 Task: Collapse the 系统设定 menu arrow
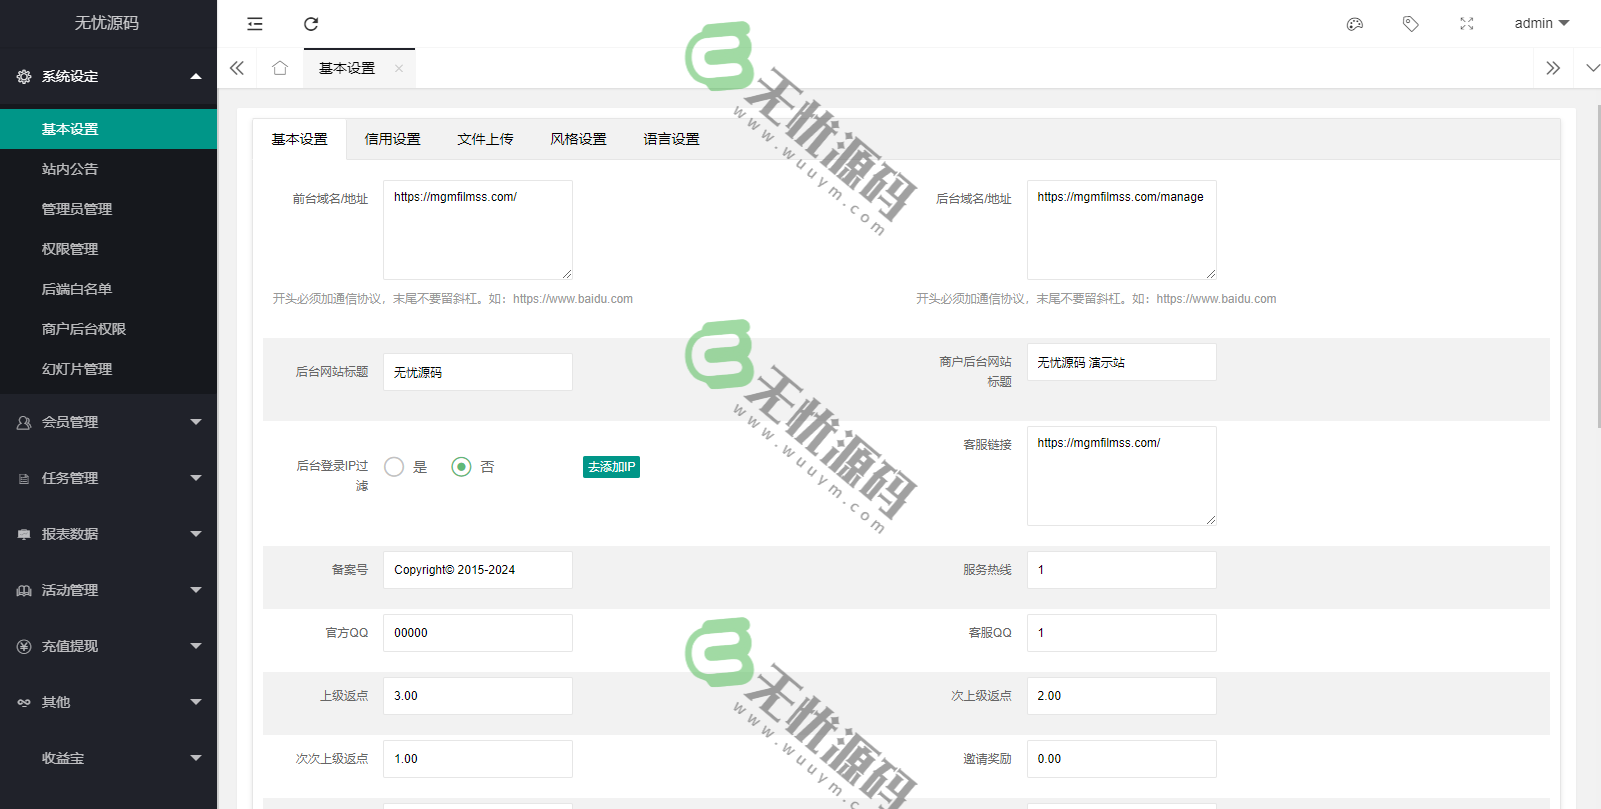coord(196,76)
